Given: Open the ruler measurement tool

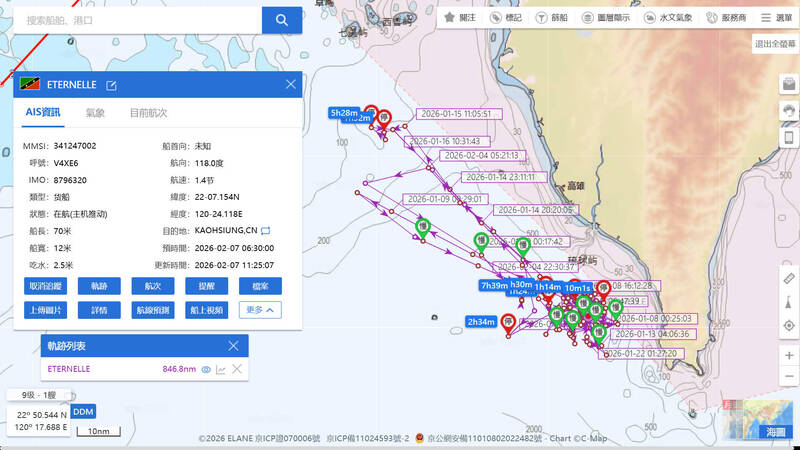Looking at the screenshot, I should click(788, 278).
